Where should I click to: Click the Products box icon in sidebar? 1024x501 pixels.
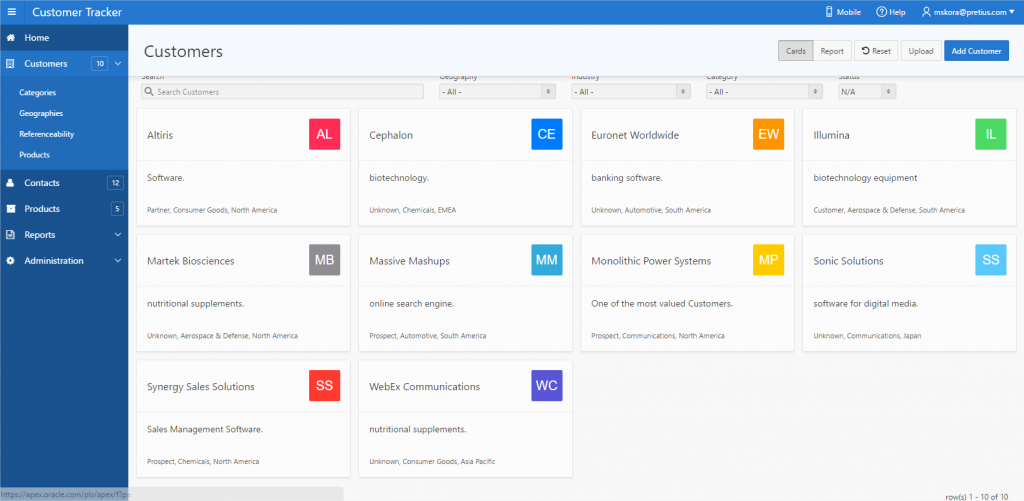tap(10, 209)
